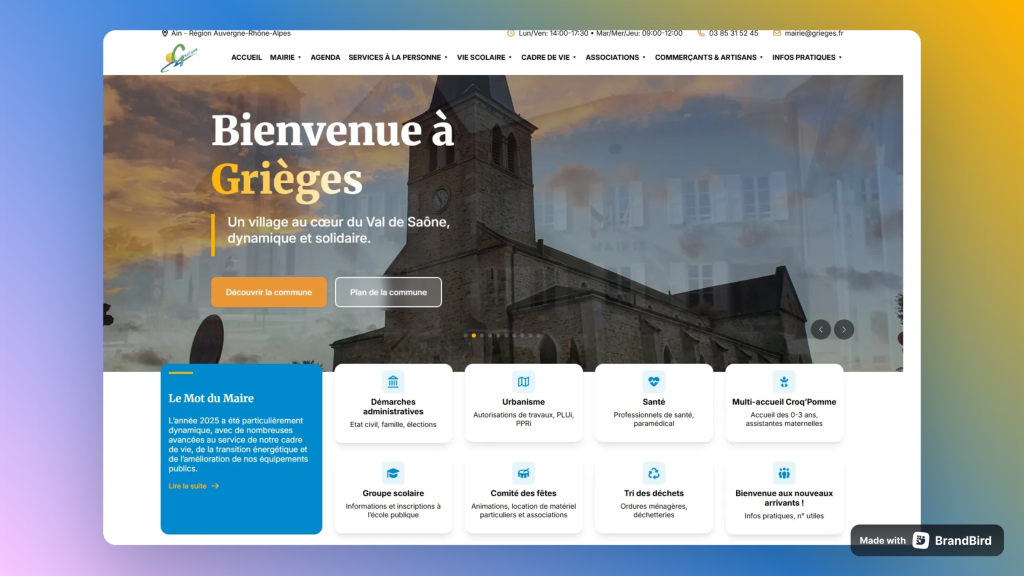The width and height of the screenshot is (1024, 576).
Task: Click the envelope icon beside mairie@grieges.fr
Action: (x=777, y=33)
